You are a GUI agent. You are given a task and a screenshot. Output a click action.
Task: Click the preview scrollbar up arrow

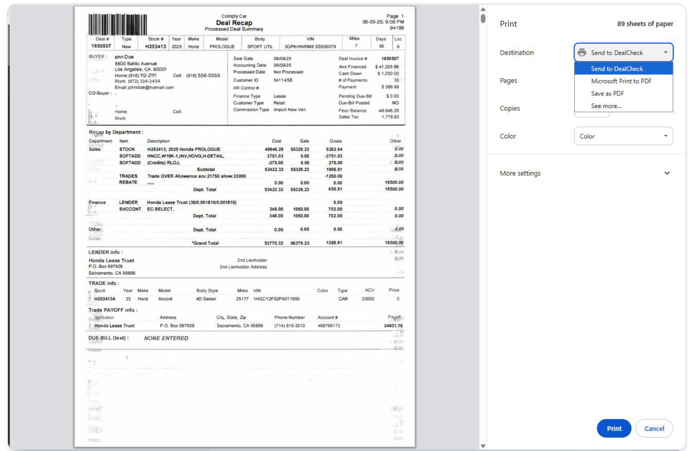tap(483, 9)
